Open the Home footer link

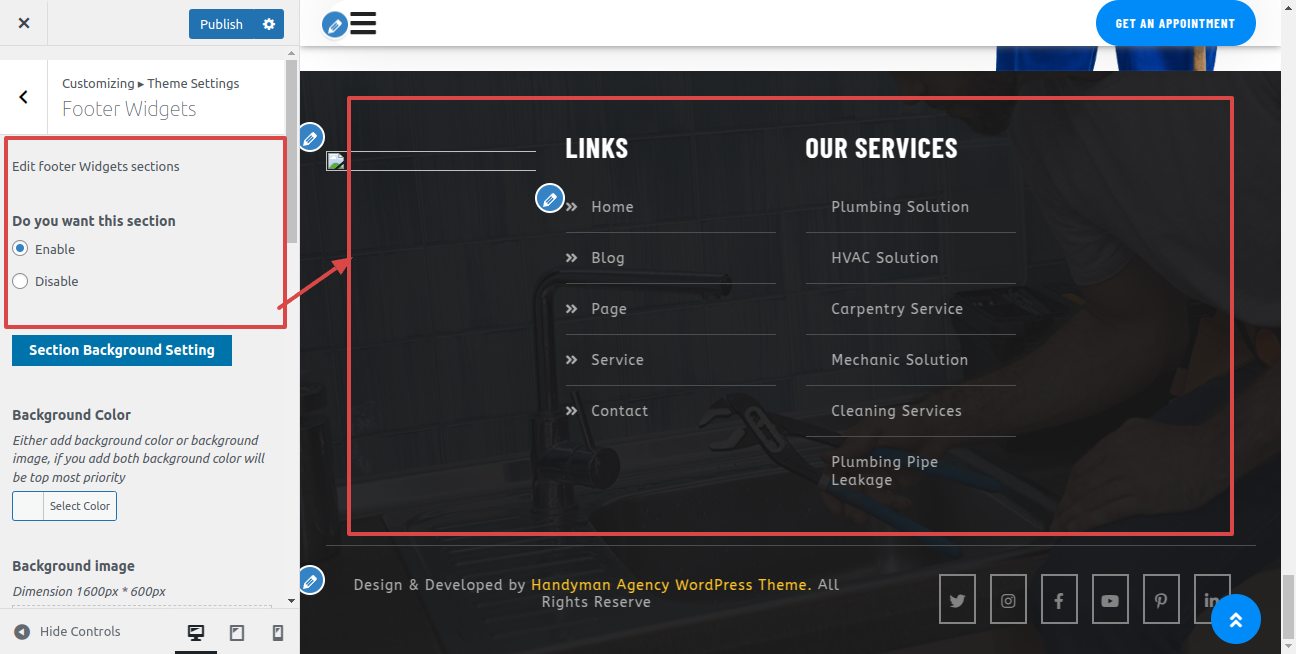point(612,207)
